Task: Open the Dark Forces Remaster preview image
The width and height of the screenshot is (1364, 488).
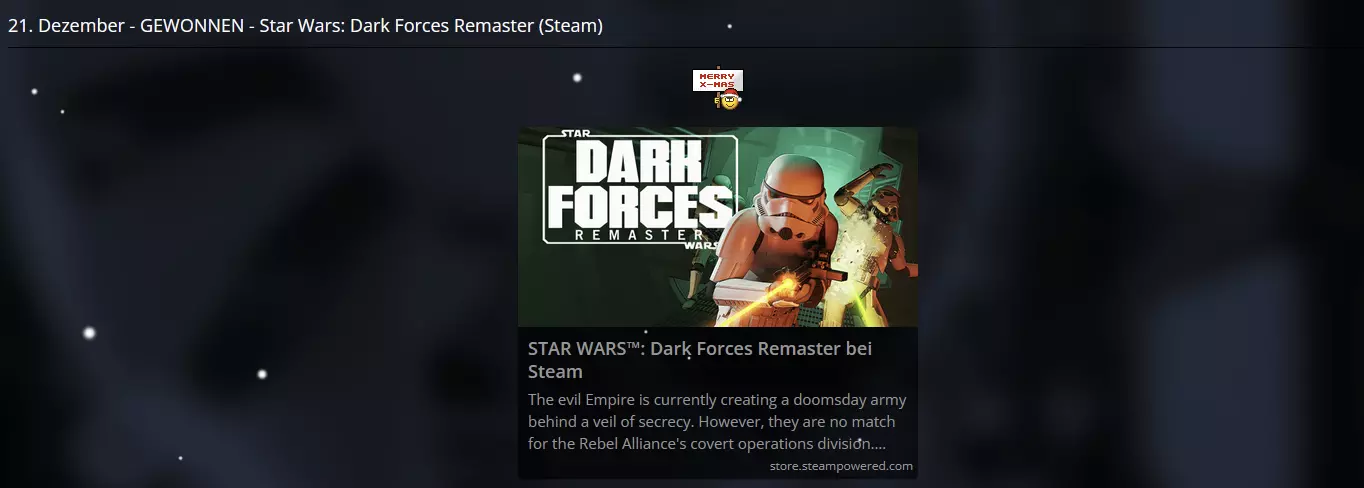Action: click(717, 227)
